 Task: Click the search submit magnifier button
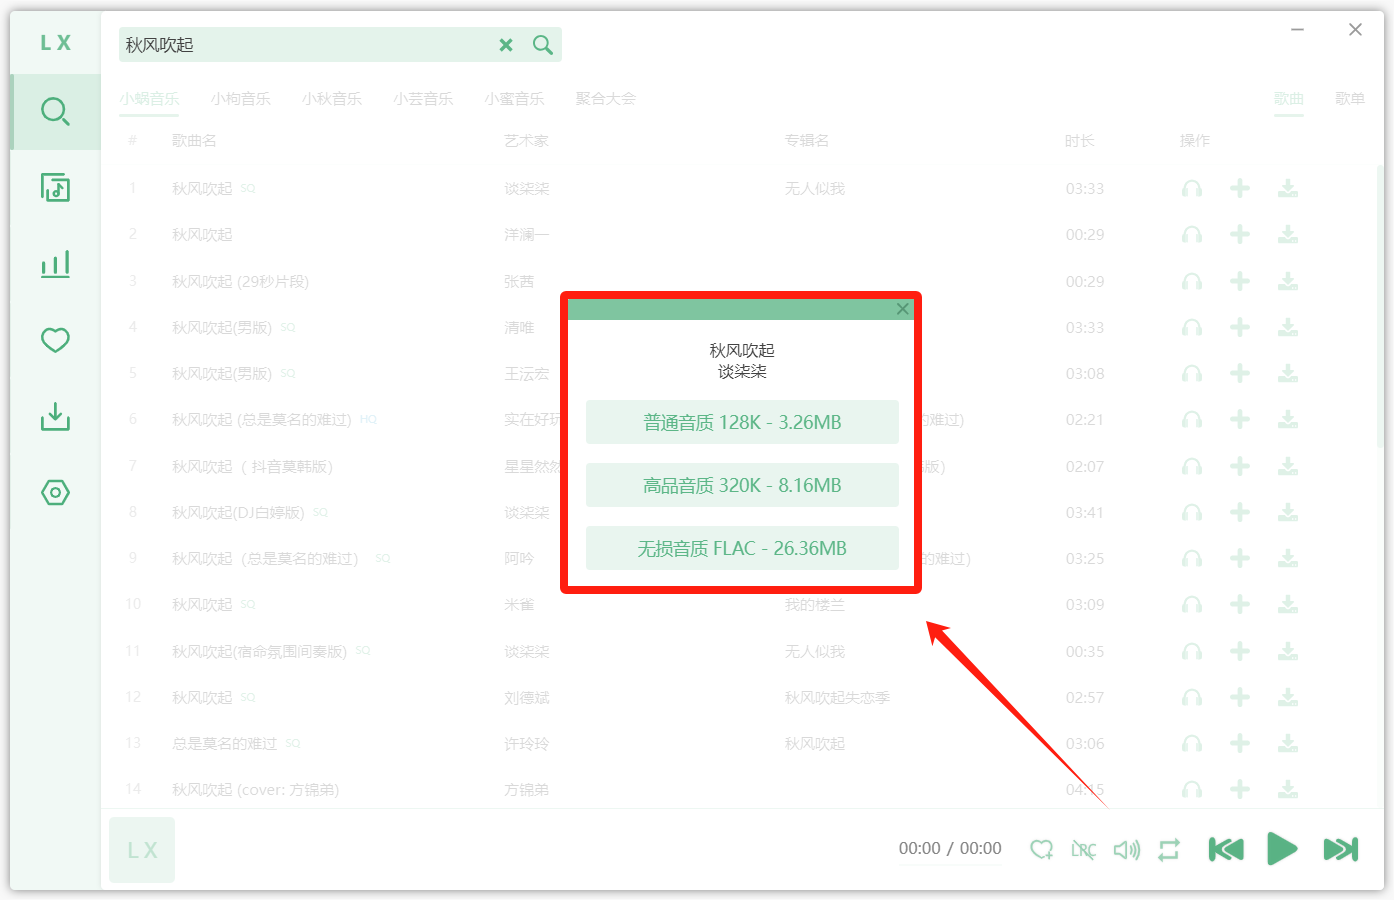(x=543, y=45)
